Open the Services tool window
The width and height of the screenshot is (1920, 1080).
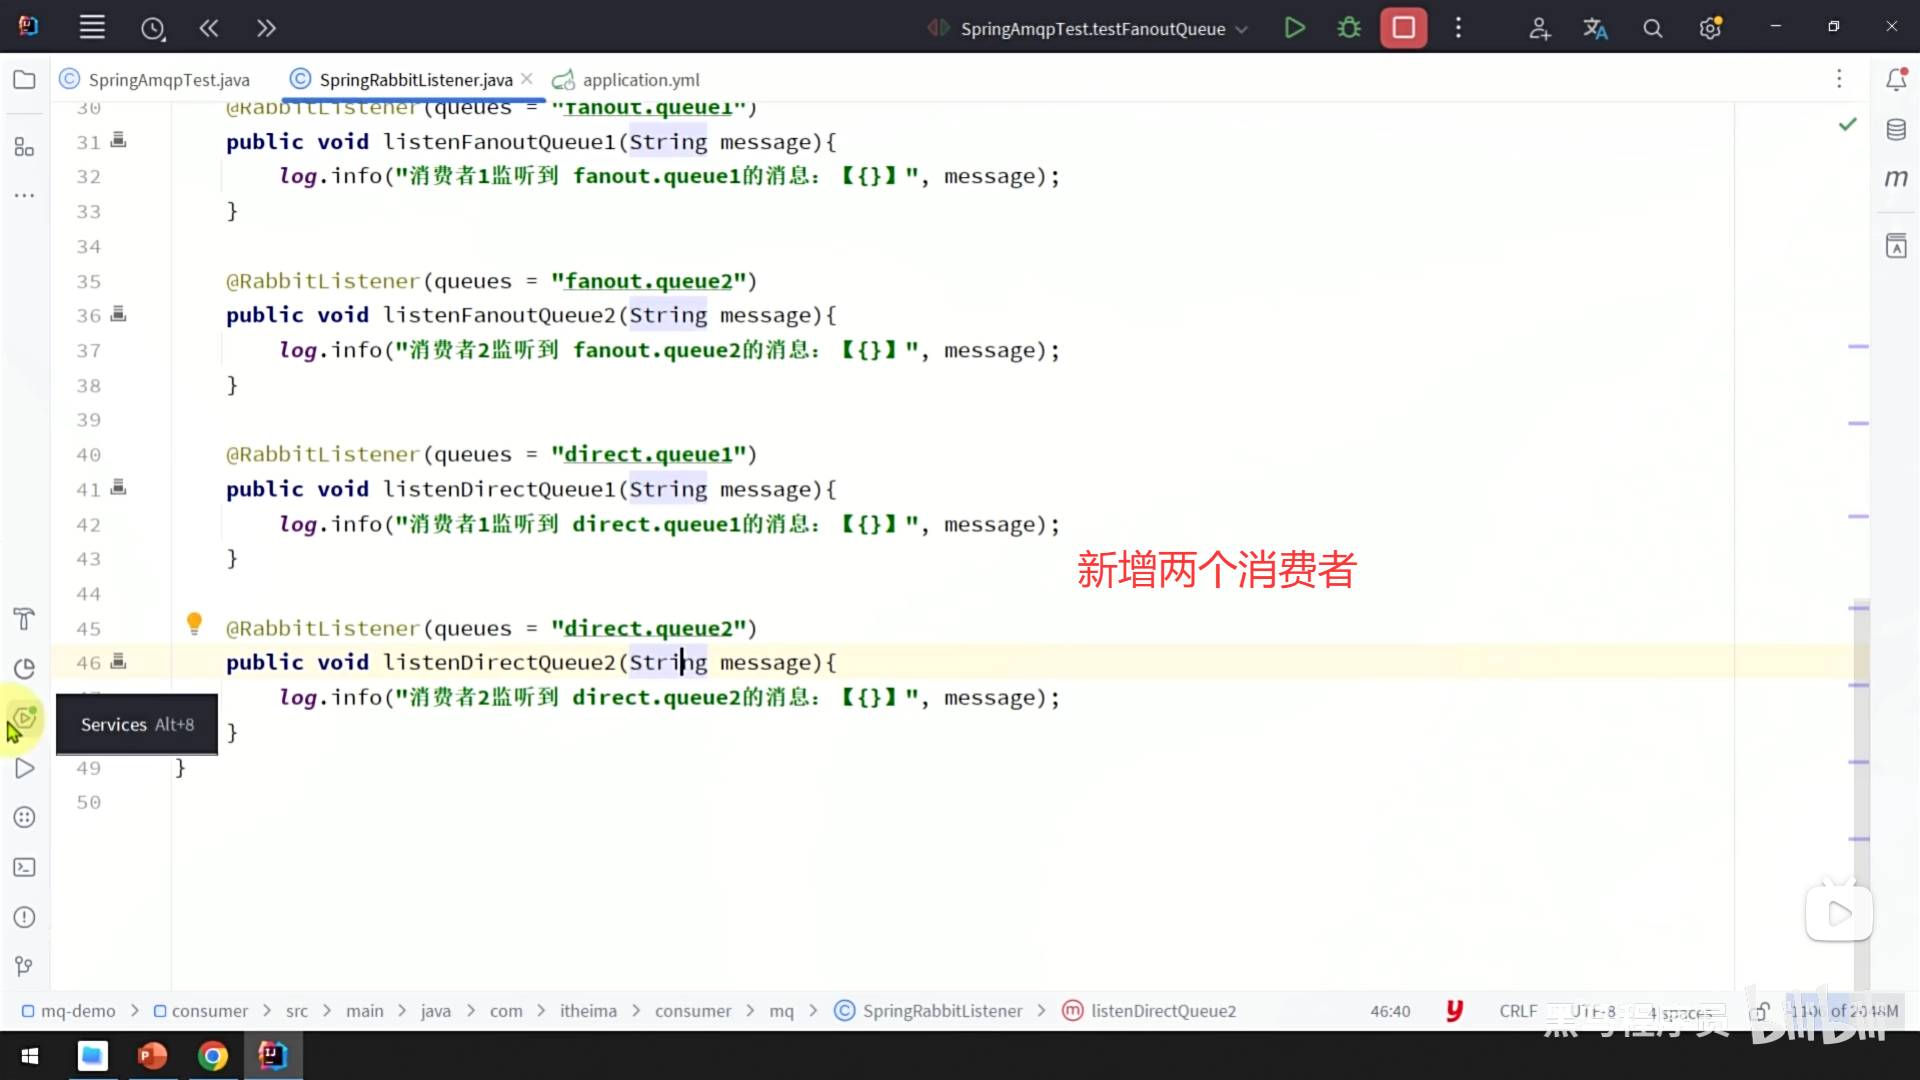(x=25, y=719)
